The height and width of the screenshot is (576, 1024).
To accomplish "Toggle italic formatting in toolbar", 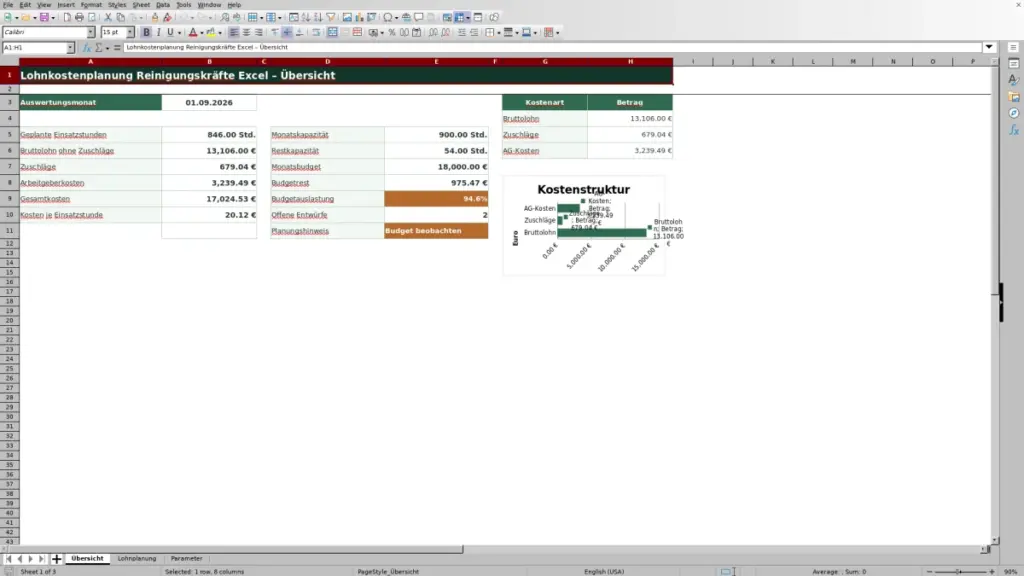I will pos(158,32).
